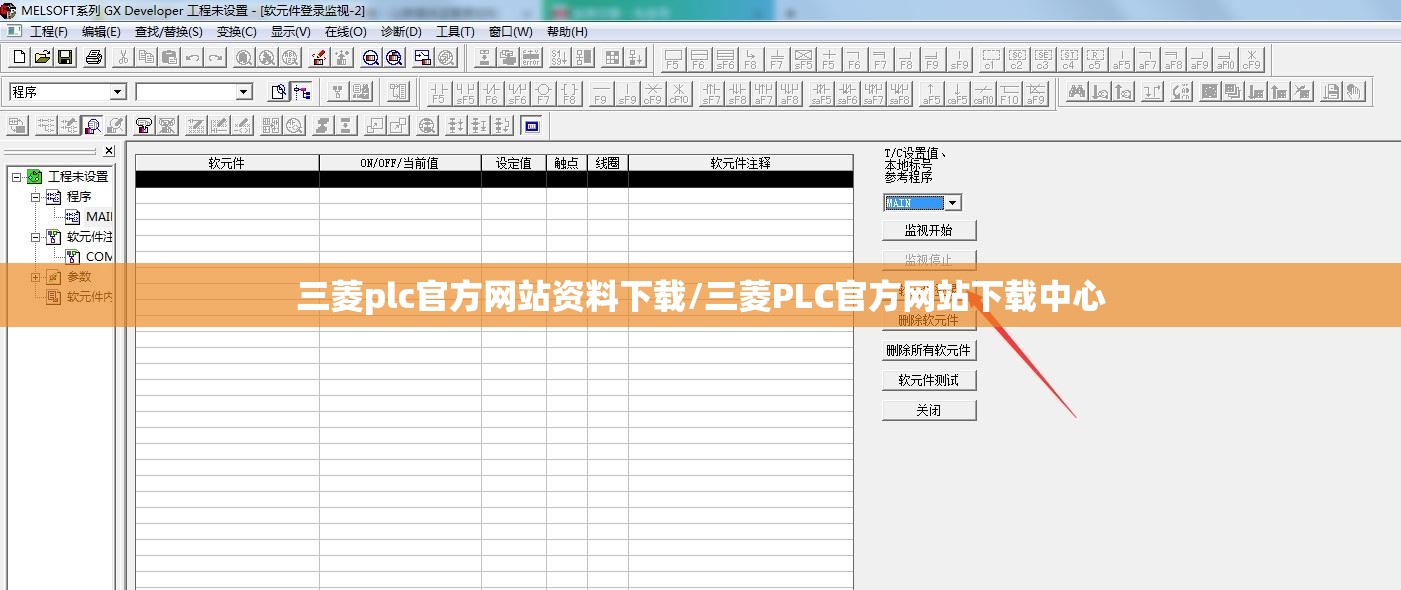The image size is (1401, 590).
Task: Create a new project with New icon
Action: (19, 57)
